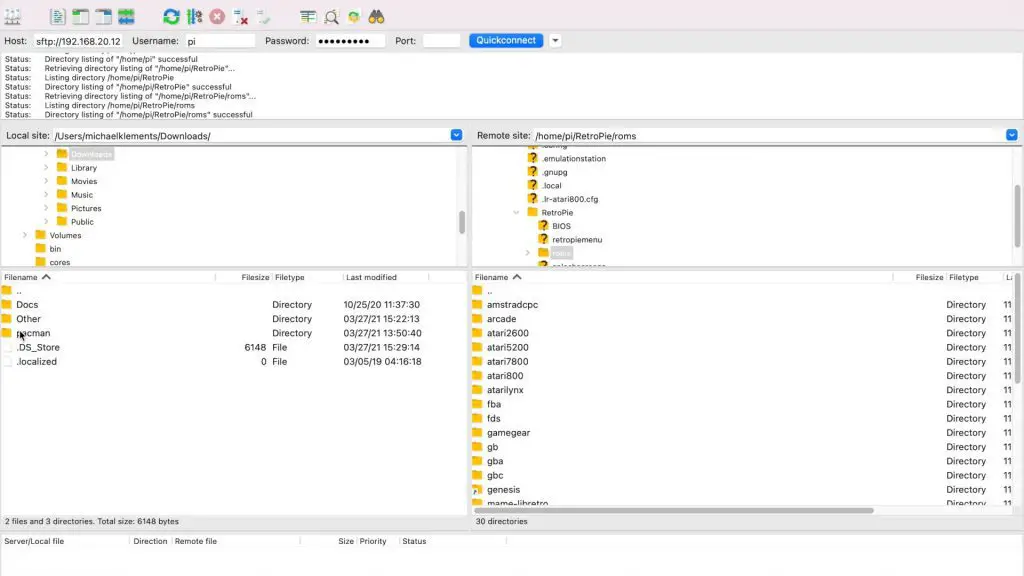Collapse the RetroPie folder in remote tree
Screen dimensions: 1024x576
(516, 213)
